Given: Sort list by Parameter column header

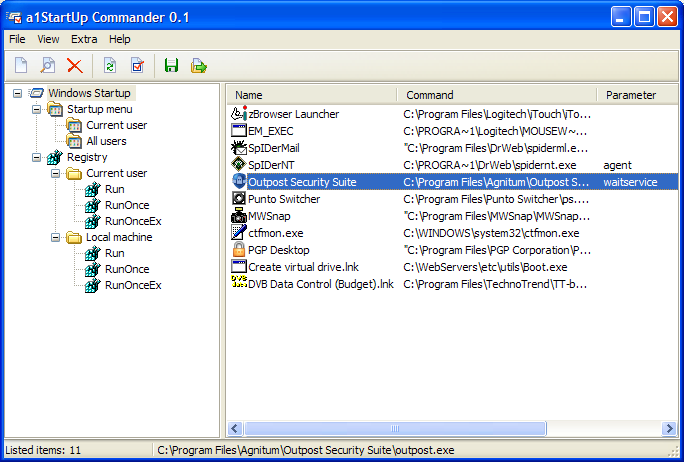Looking at the screenshot, I should [638, 95].
